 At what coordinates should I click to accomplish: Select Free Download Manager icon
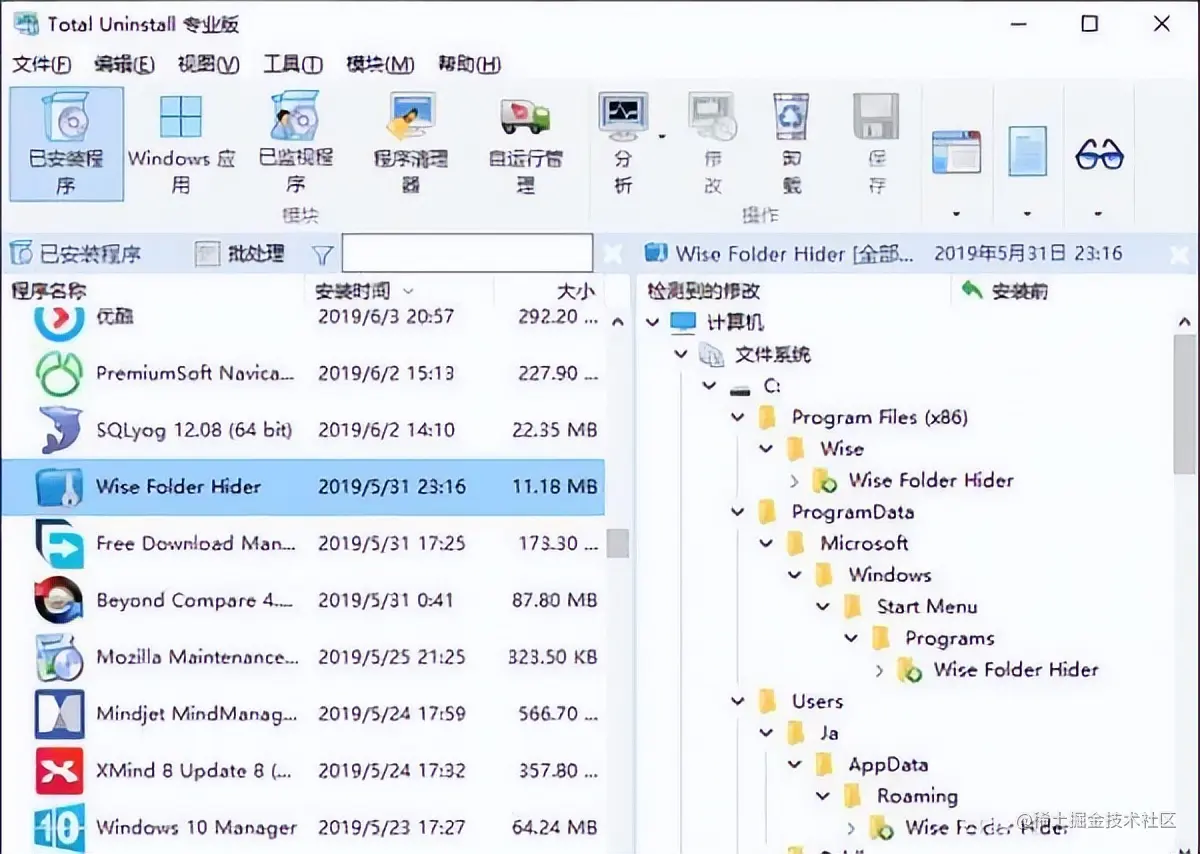[x=58, y=544]
